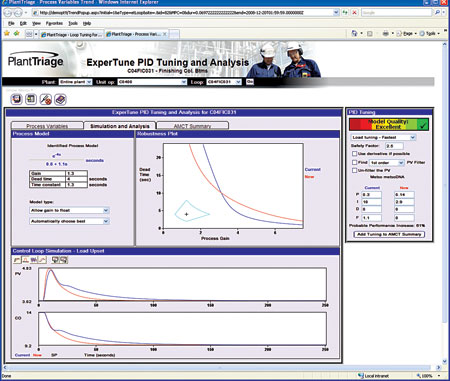450x381 pixels.
Task: Click the Safety Factor input field
Action: pyautogui.click(x=394, y=146)
